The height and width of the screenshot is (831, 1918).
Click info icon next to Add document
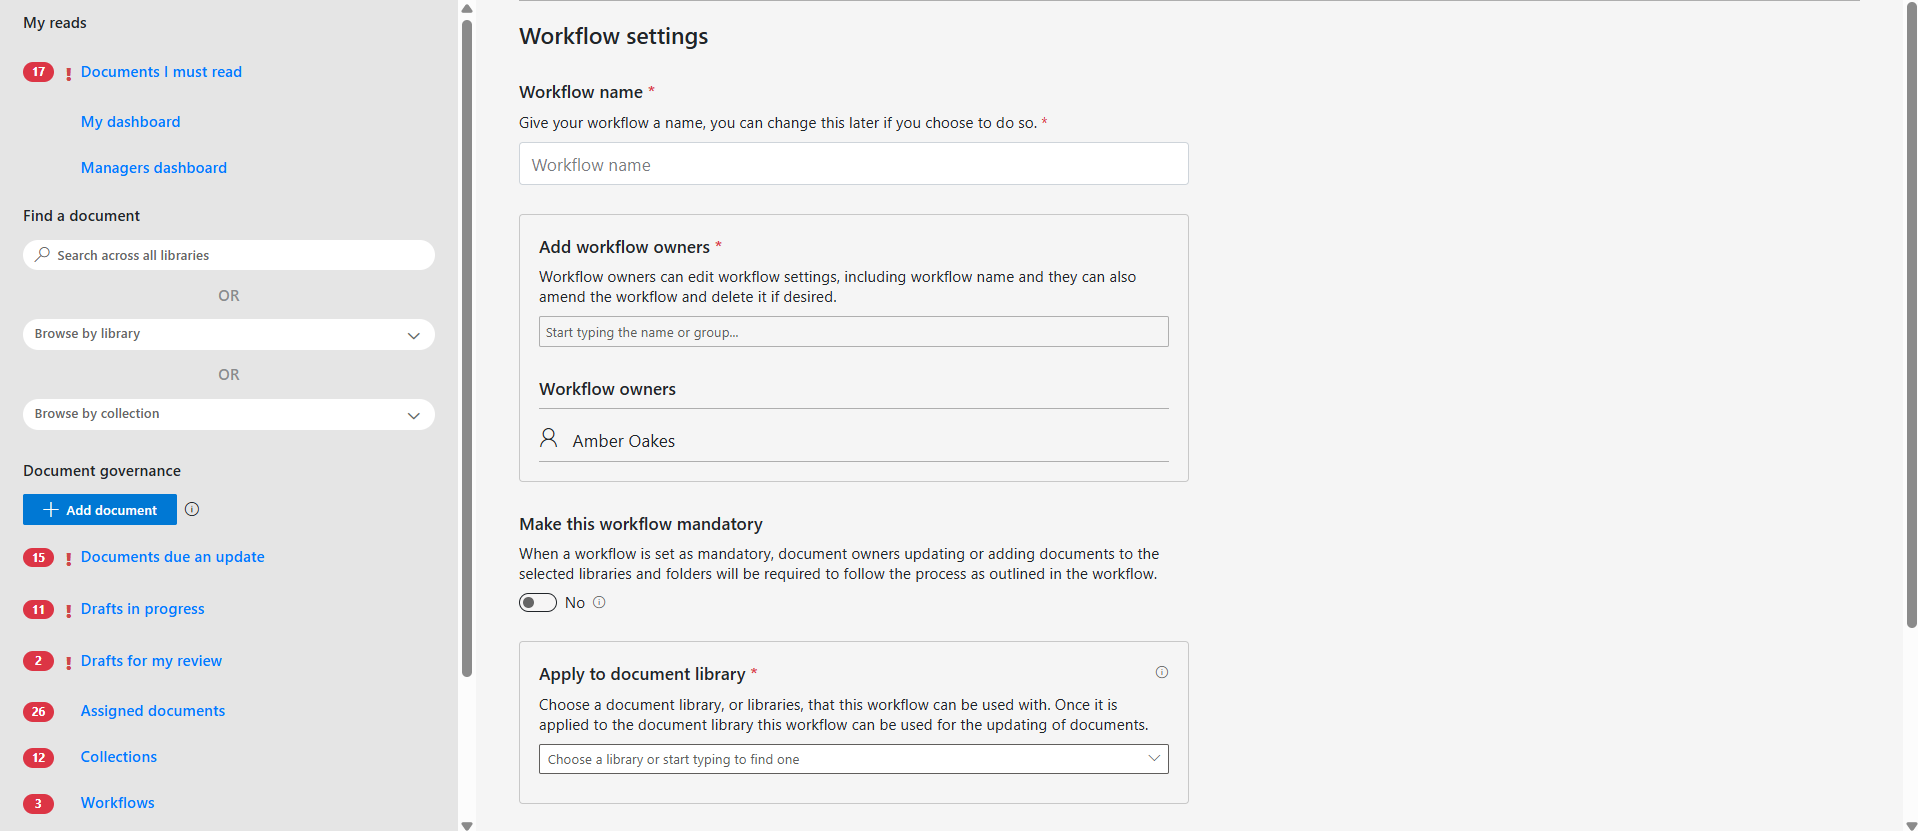click(192, 509)
